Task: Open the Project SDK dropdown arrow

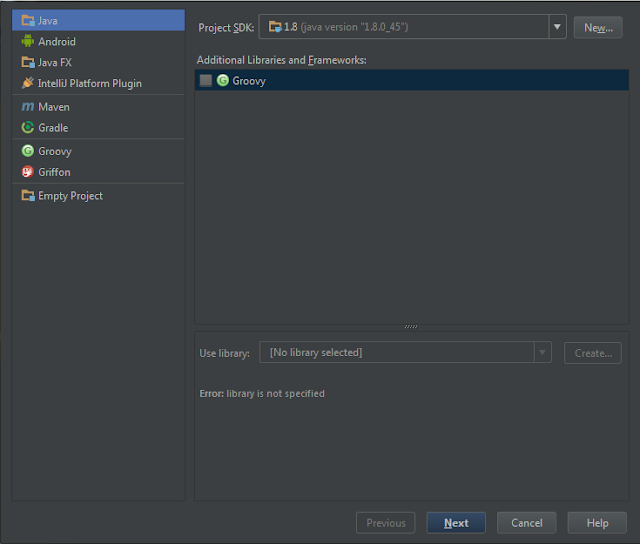Action: (557, 27)
